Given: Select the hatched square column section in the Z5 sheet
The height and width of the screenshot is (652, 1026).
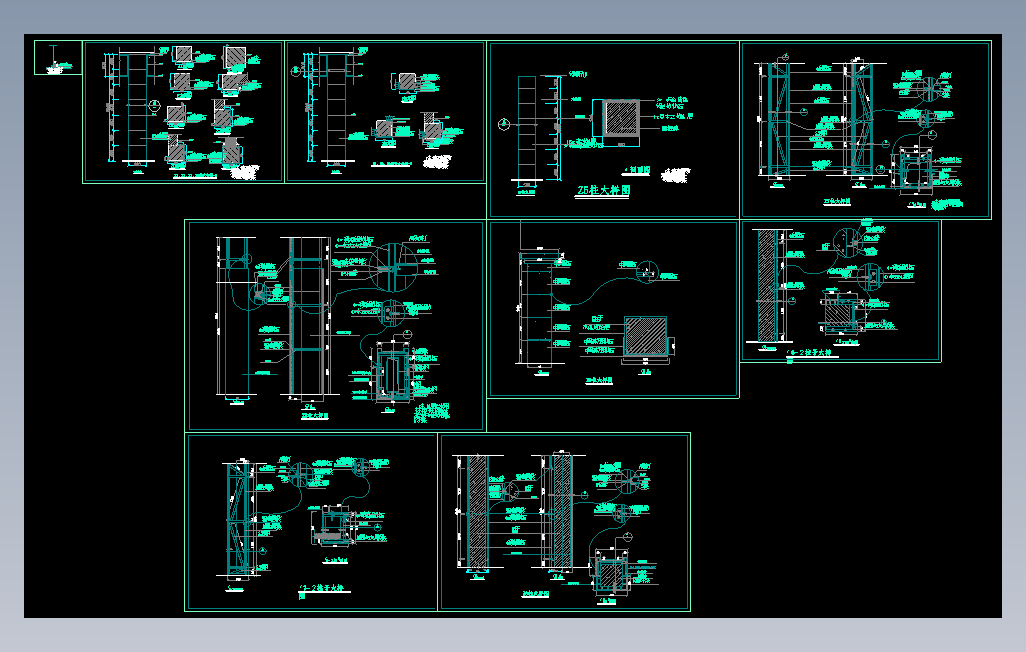Looking at the screenshot, I should click(x=620, y=118).
